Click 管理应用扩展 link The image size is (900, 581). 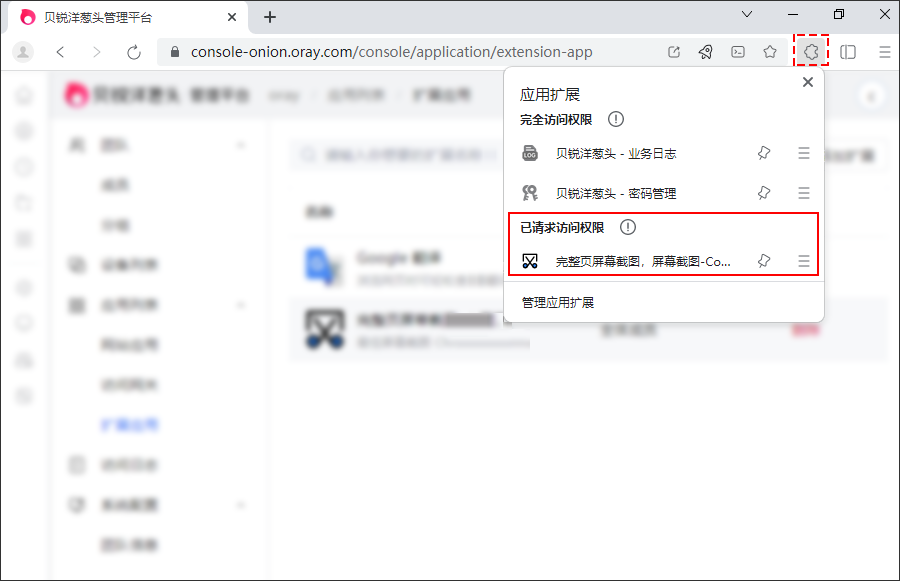point(558,302)
